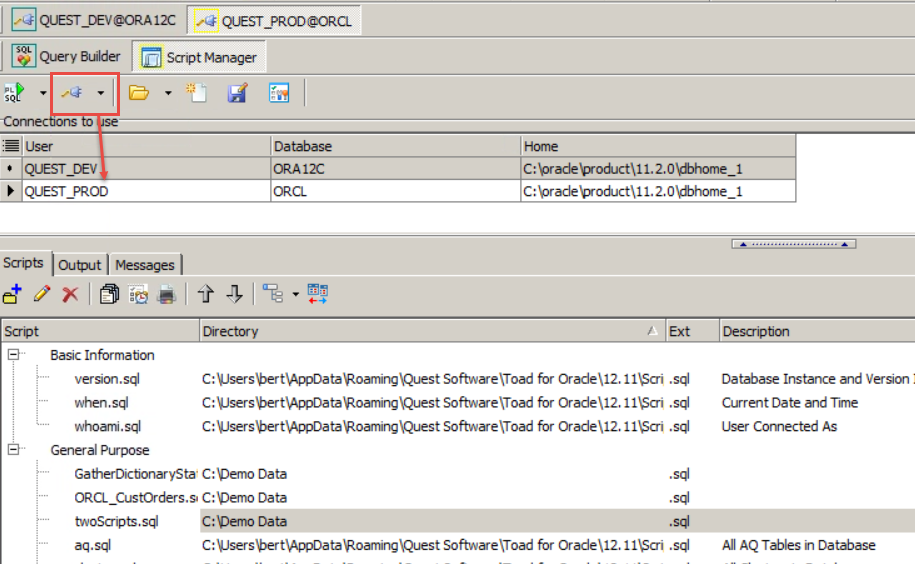This screenshot has width=915, height=564.
Task: Click the splitter collapse handle with arrows
Action: pyautogui.click(x=794, y=244)
